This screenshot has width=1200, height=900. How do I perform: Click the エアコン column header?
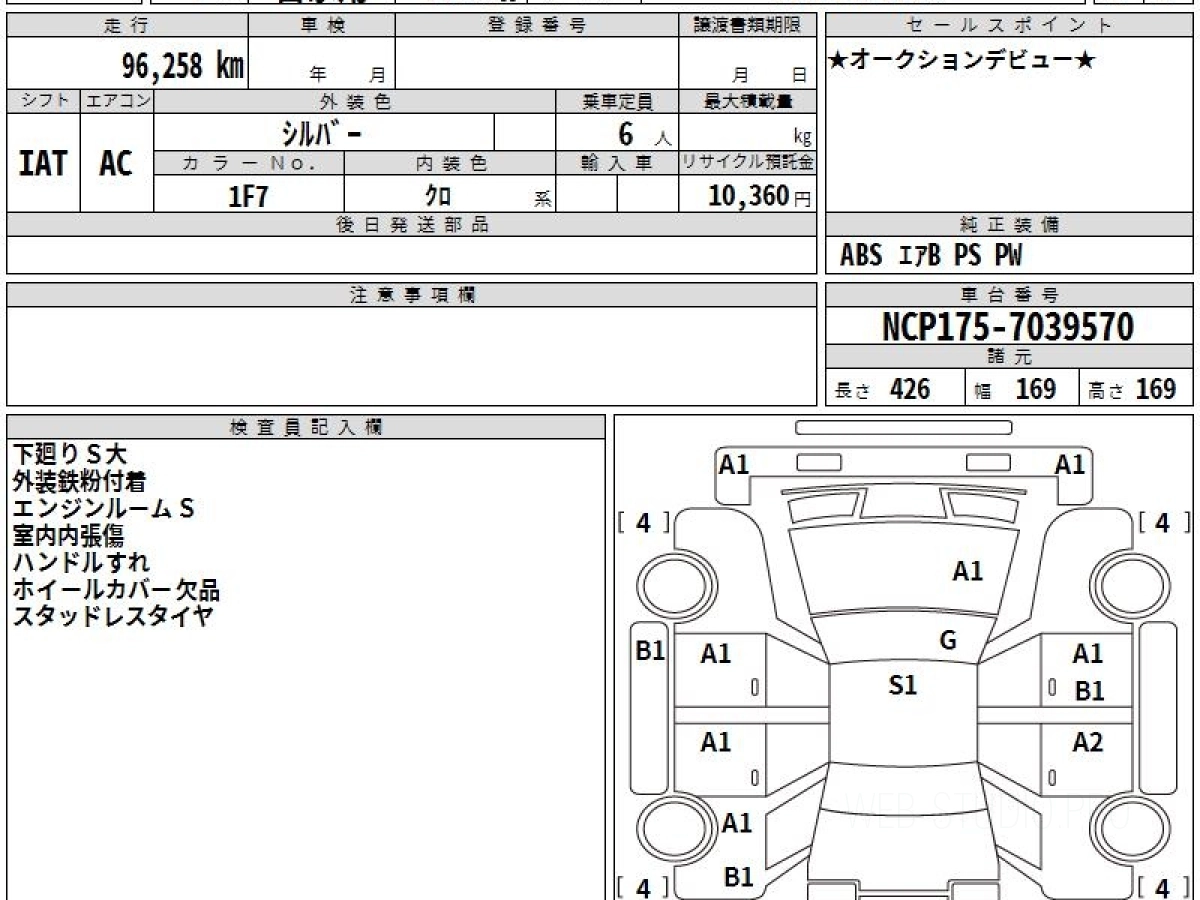pyautogui.click(x=117, y=101)
